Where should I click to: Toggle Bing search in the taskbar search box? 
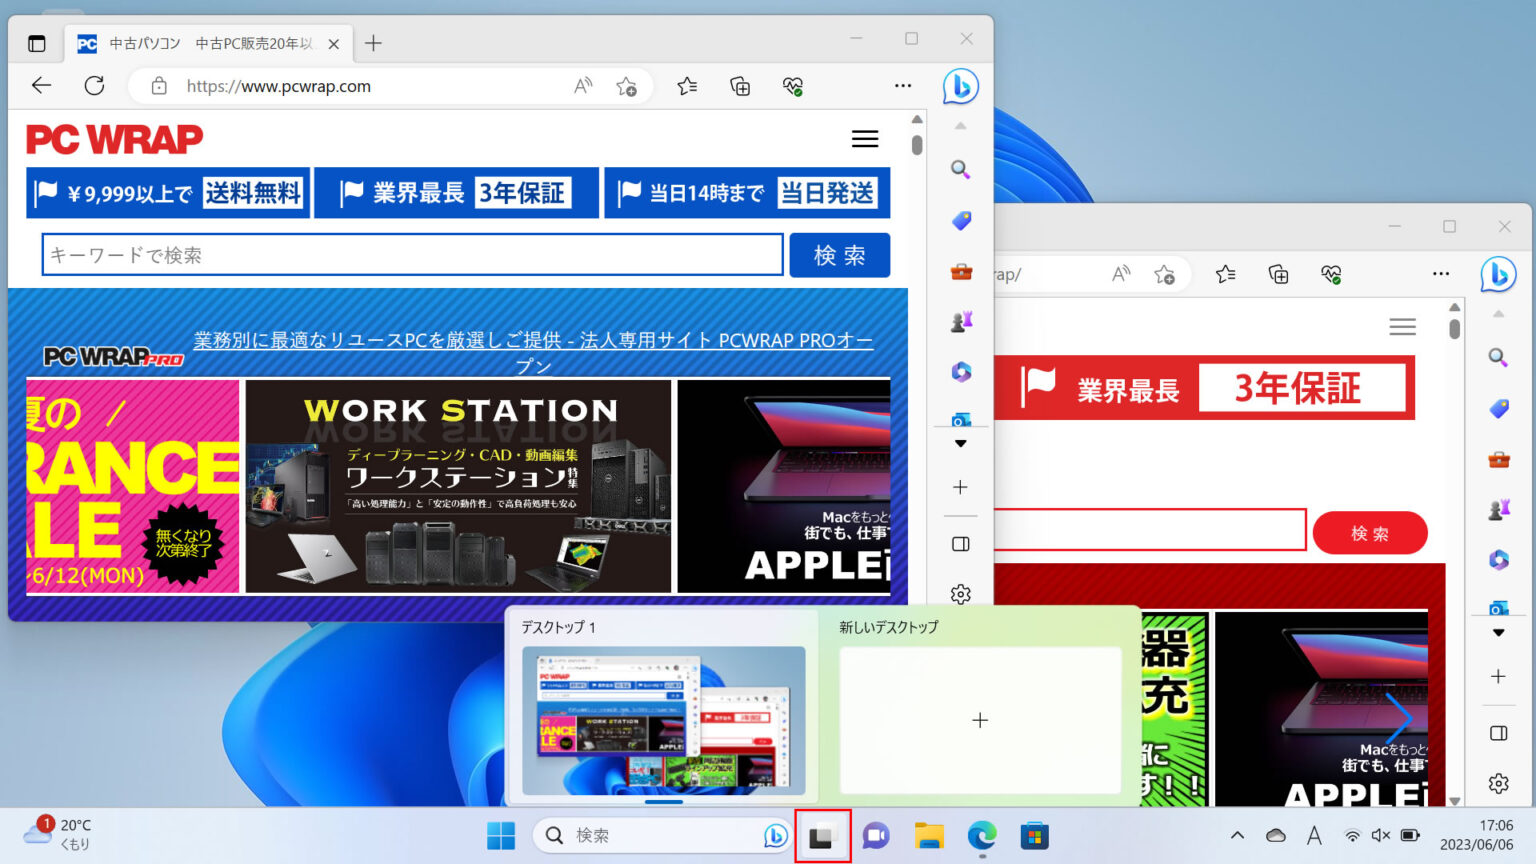pos(775,835)
